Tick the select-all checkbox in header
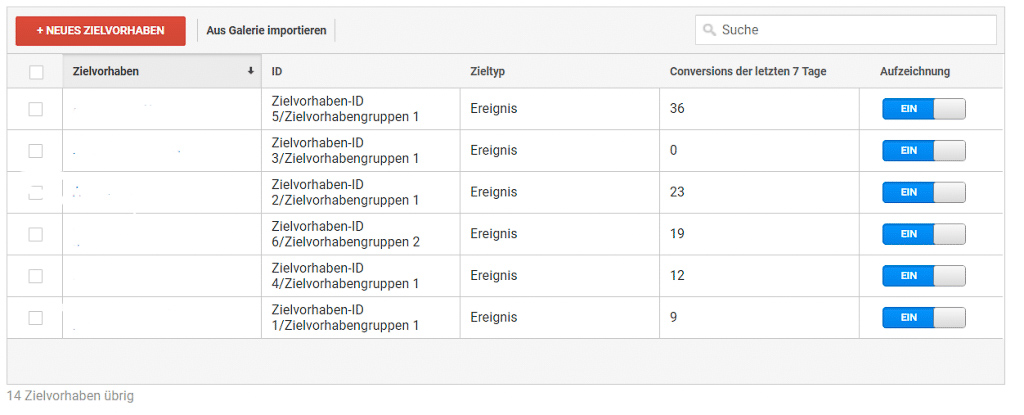The height and width of the screenshot is (415, 1024). pos(36,72)
